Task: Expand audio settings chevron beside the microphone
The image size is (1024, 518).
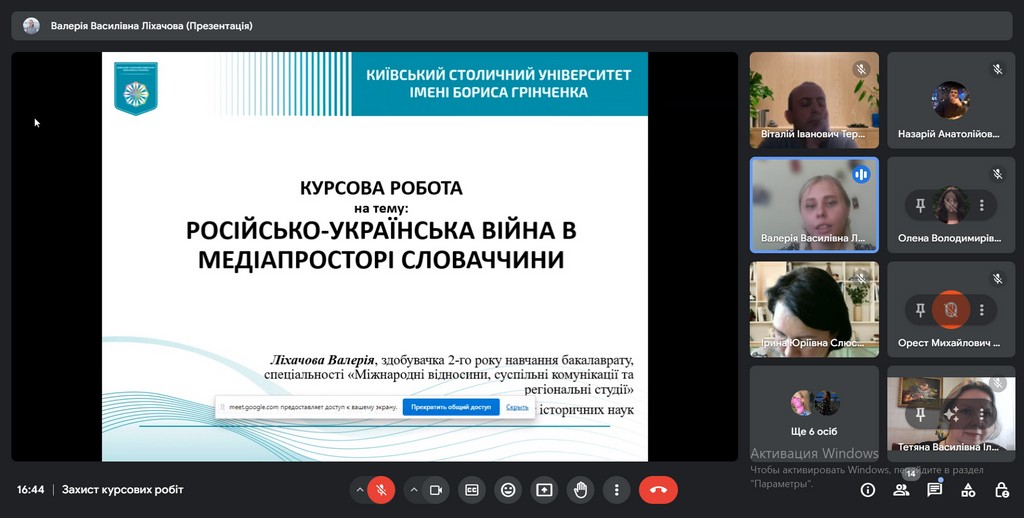Action: [x=358, y=490]
